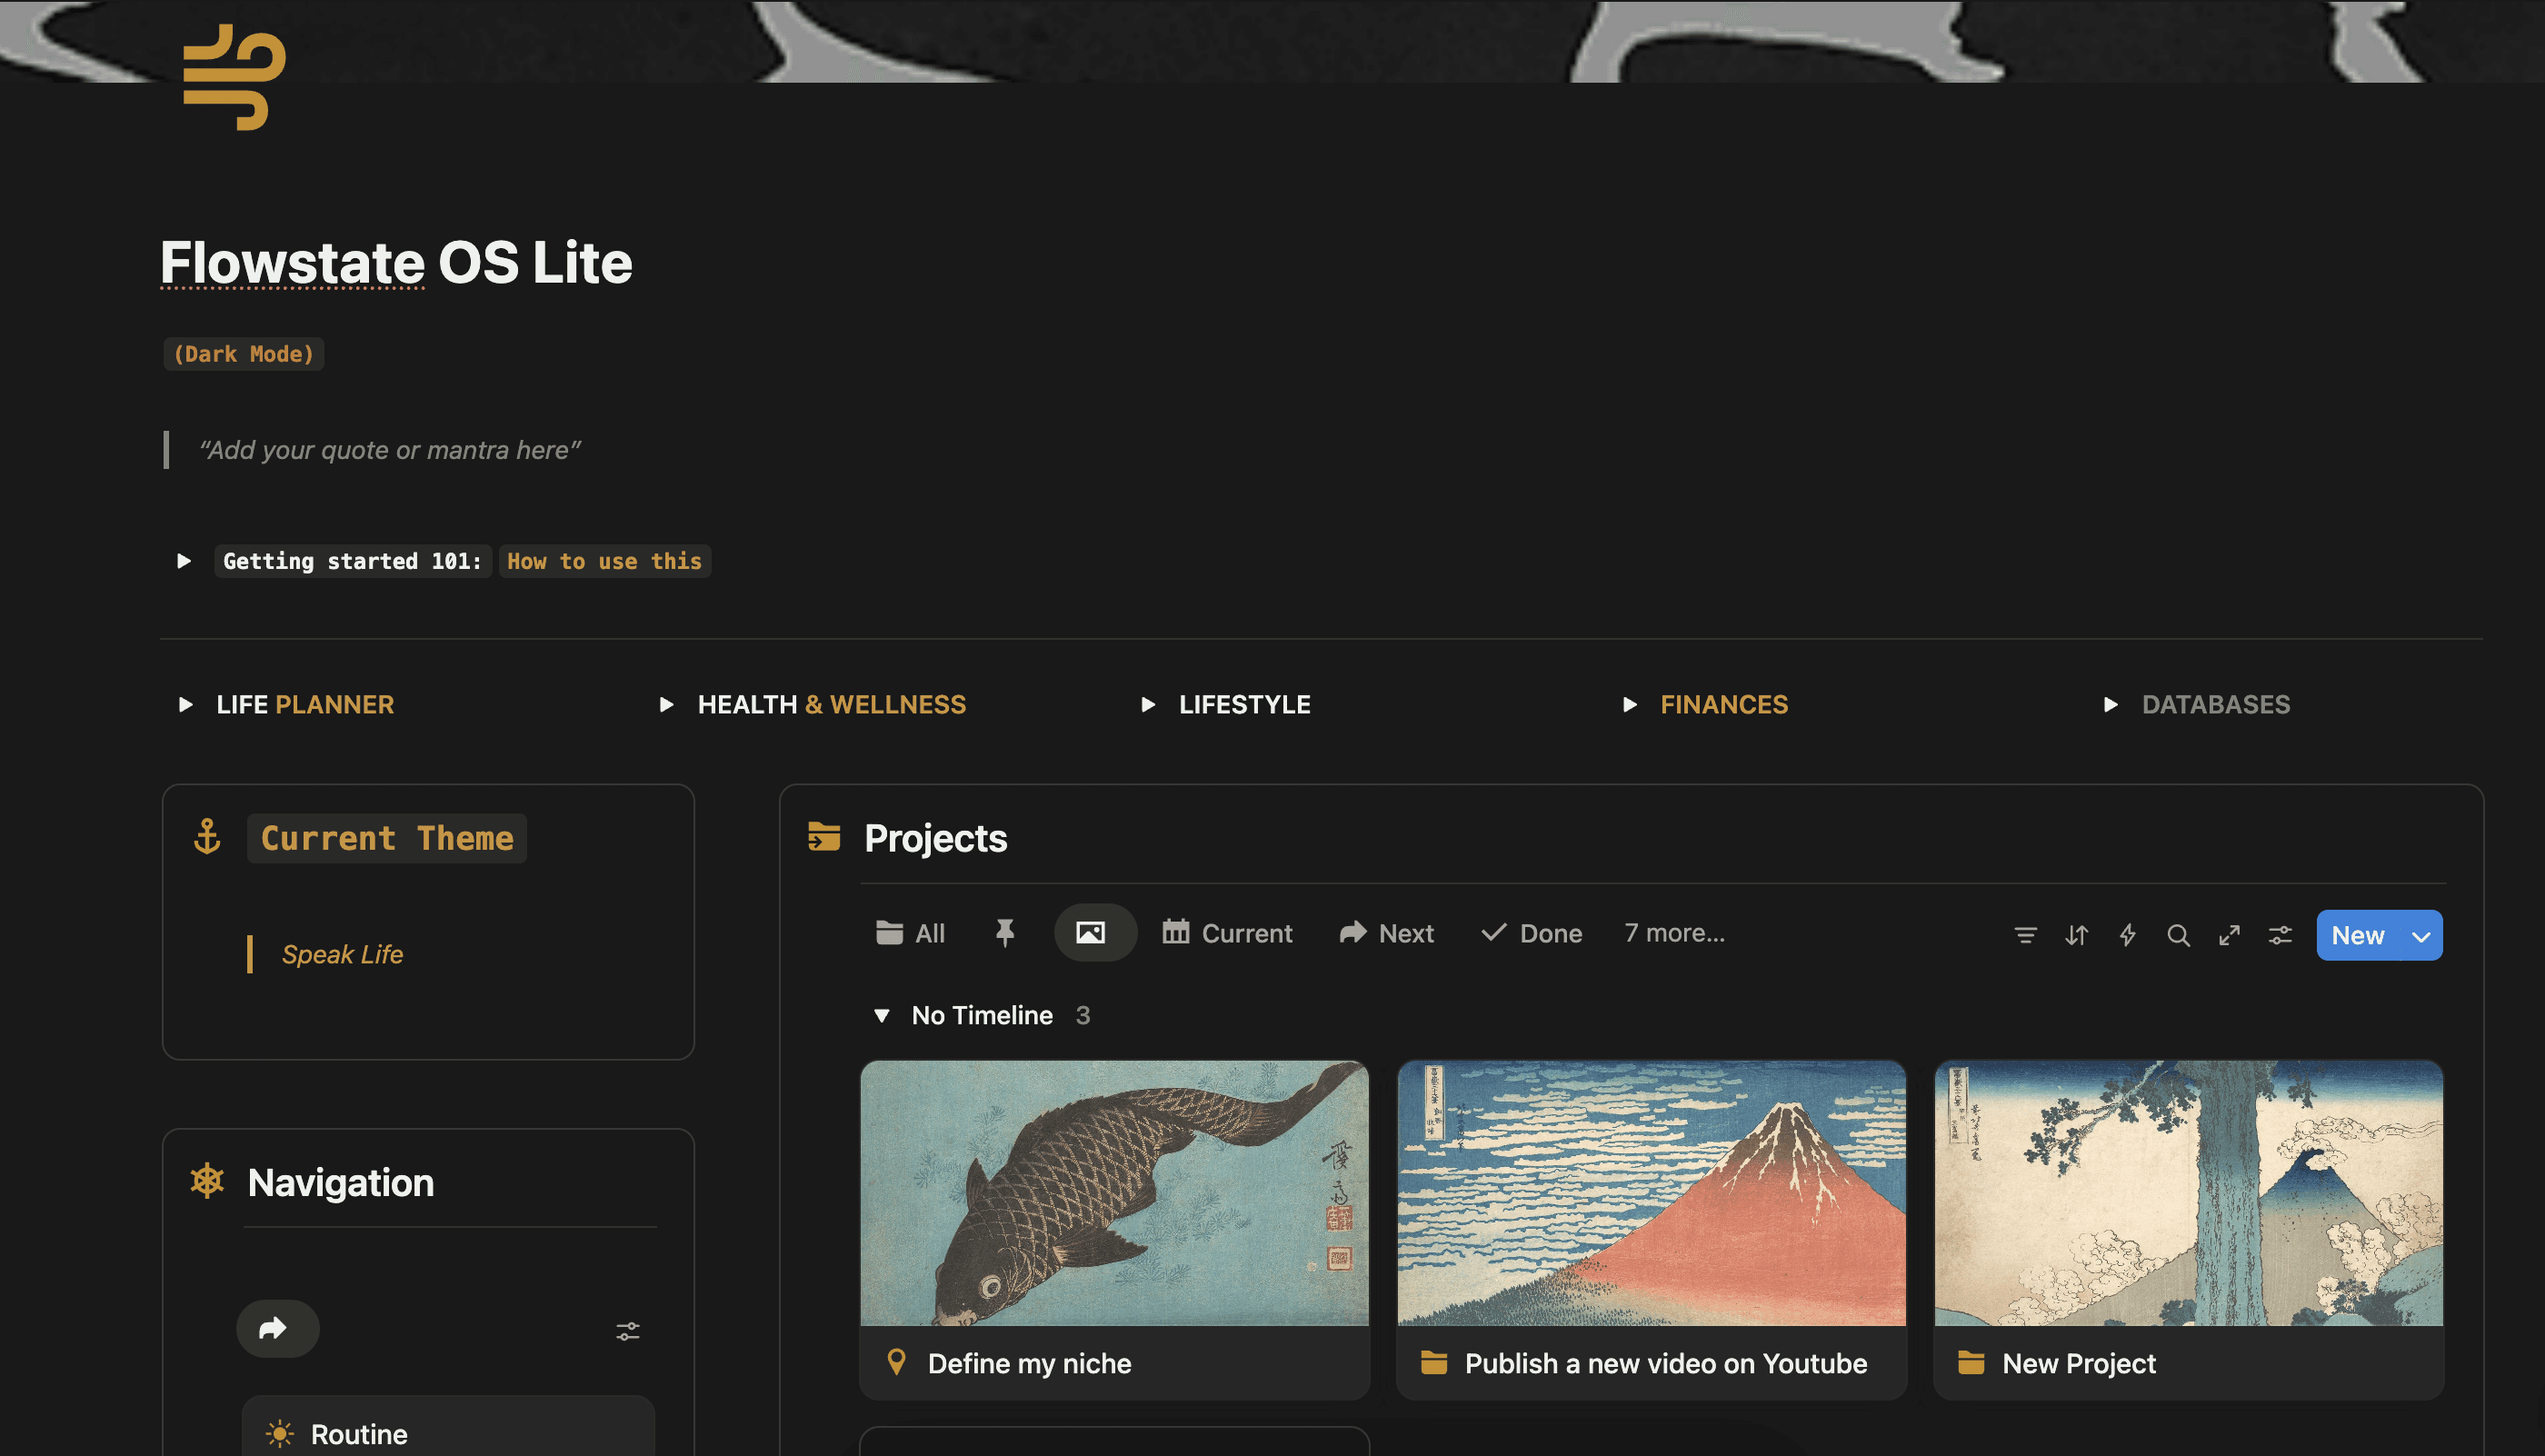The image size is (2545, 1456).
Task: Click the lightning bolt automations icon
Action: tap(2127, 935)
